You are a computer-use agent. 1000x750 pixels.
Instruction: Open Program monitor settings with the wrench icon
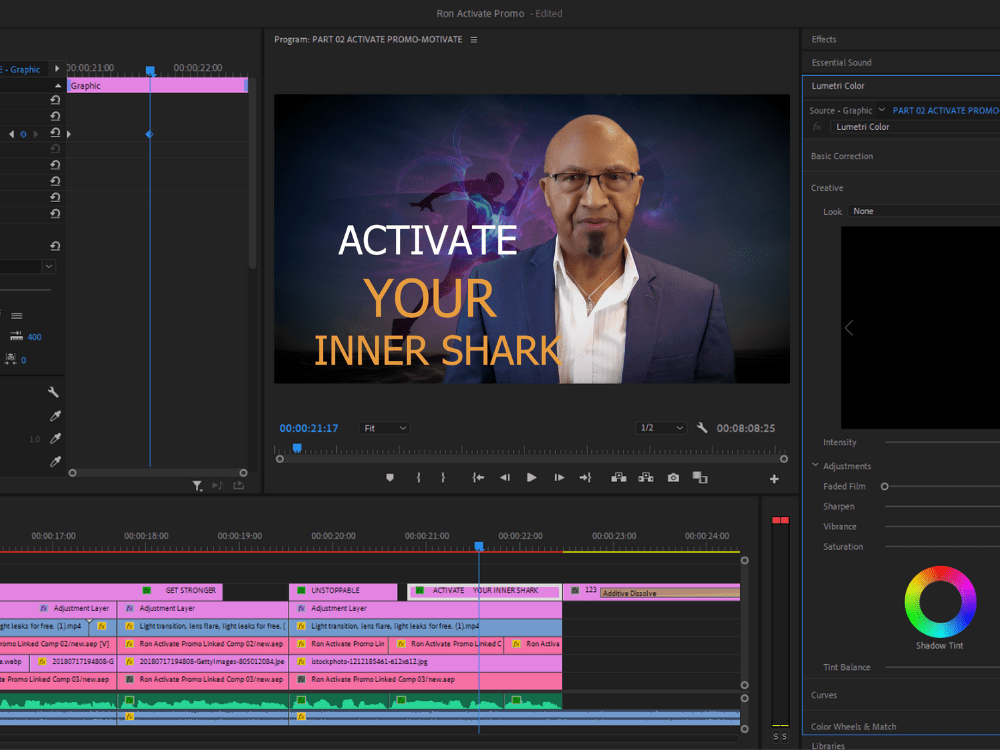point(702,427)
